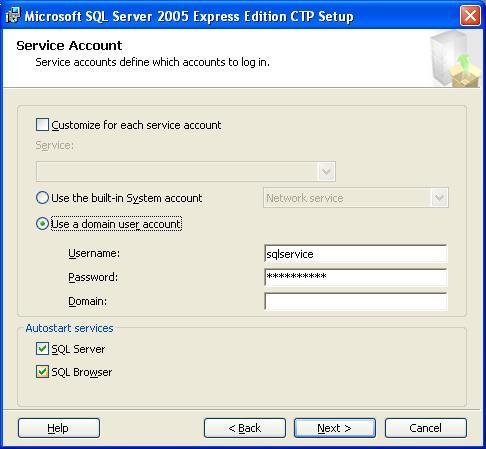486x449 pixels.
Task: Click the Help button
Action: [59, 428]
